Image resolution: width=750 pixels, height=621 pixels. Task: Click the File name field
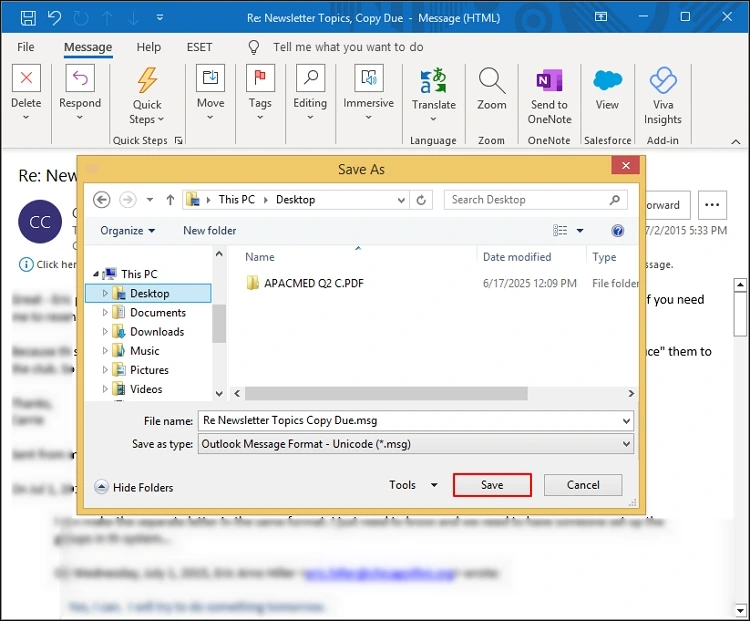click(415, 421)
